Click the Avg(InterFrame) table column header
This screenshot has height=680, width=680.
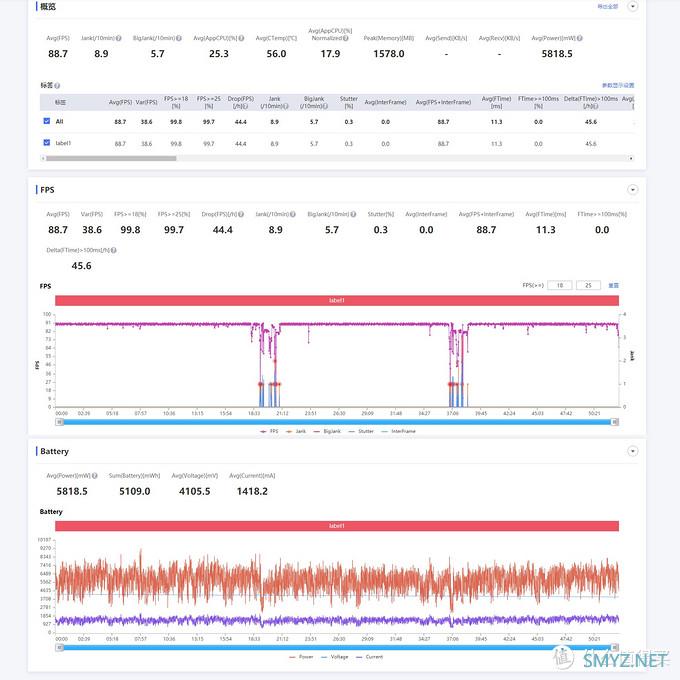pyautogui.click(x=386, y=102)
